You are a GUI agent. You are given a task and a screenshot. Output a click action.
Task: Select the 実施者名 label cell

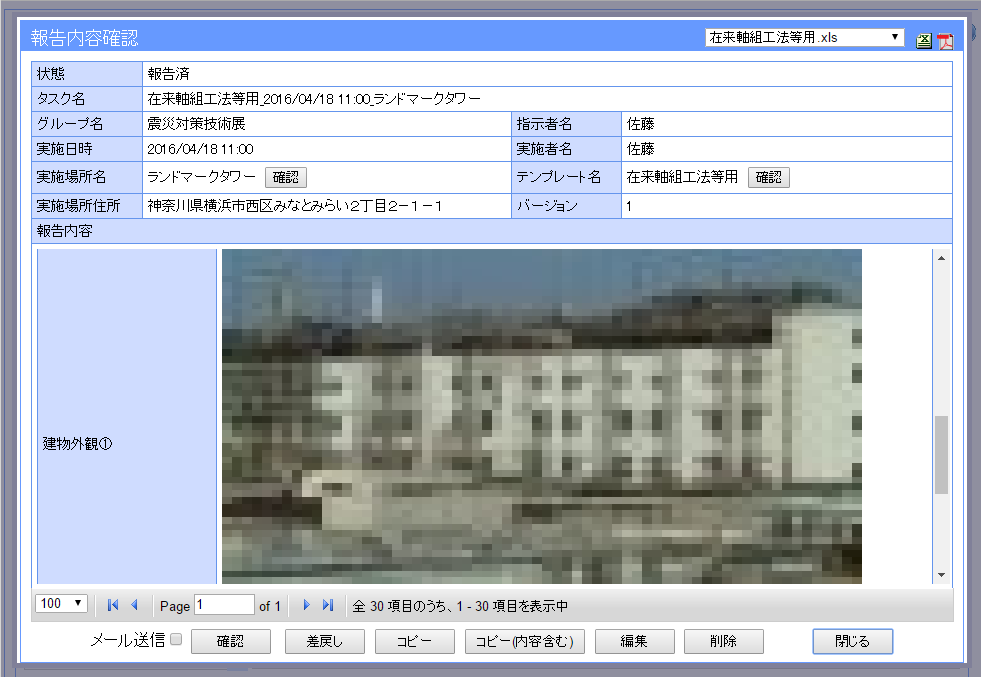coord(566,149)
